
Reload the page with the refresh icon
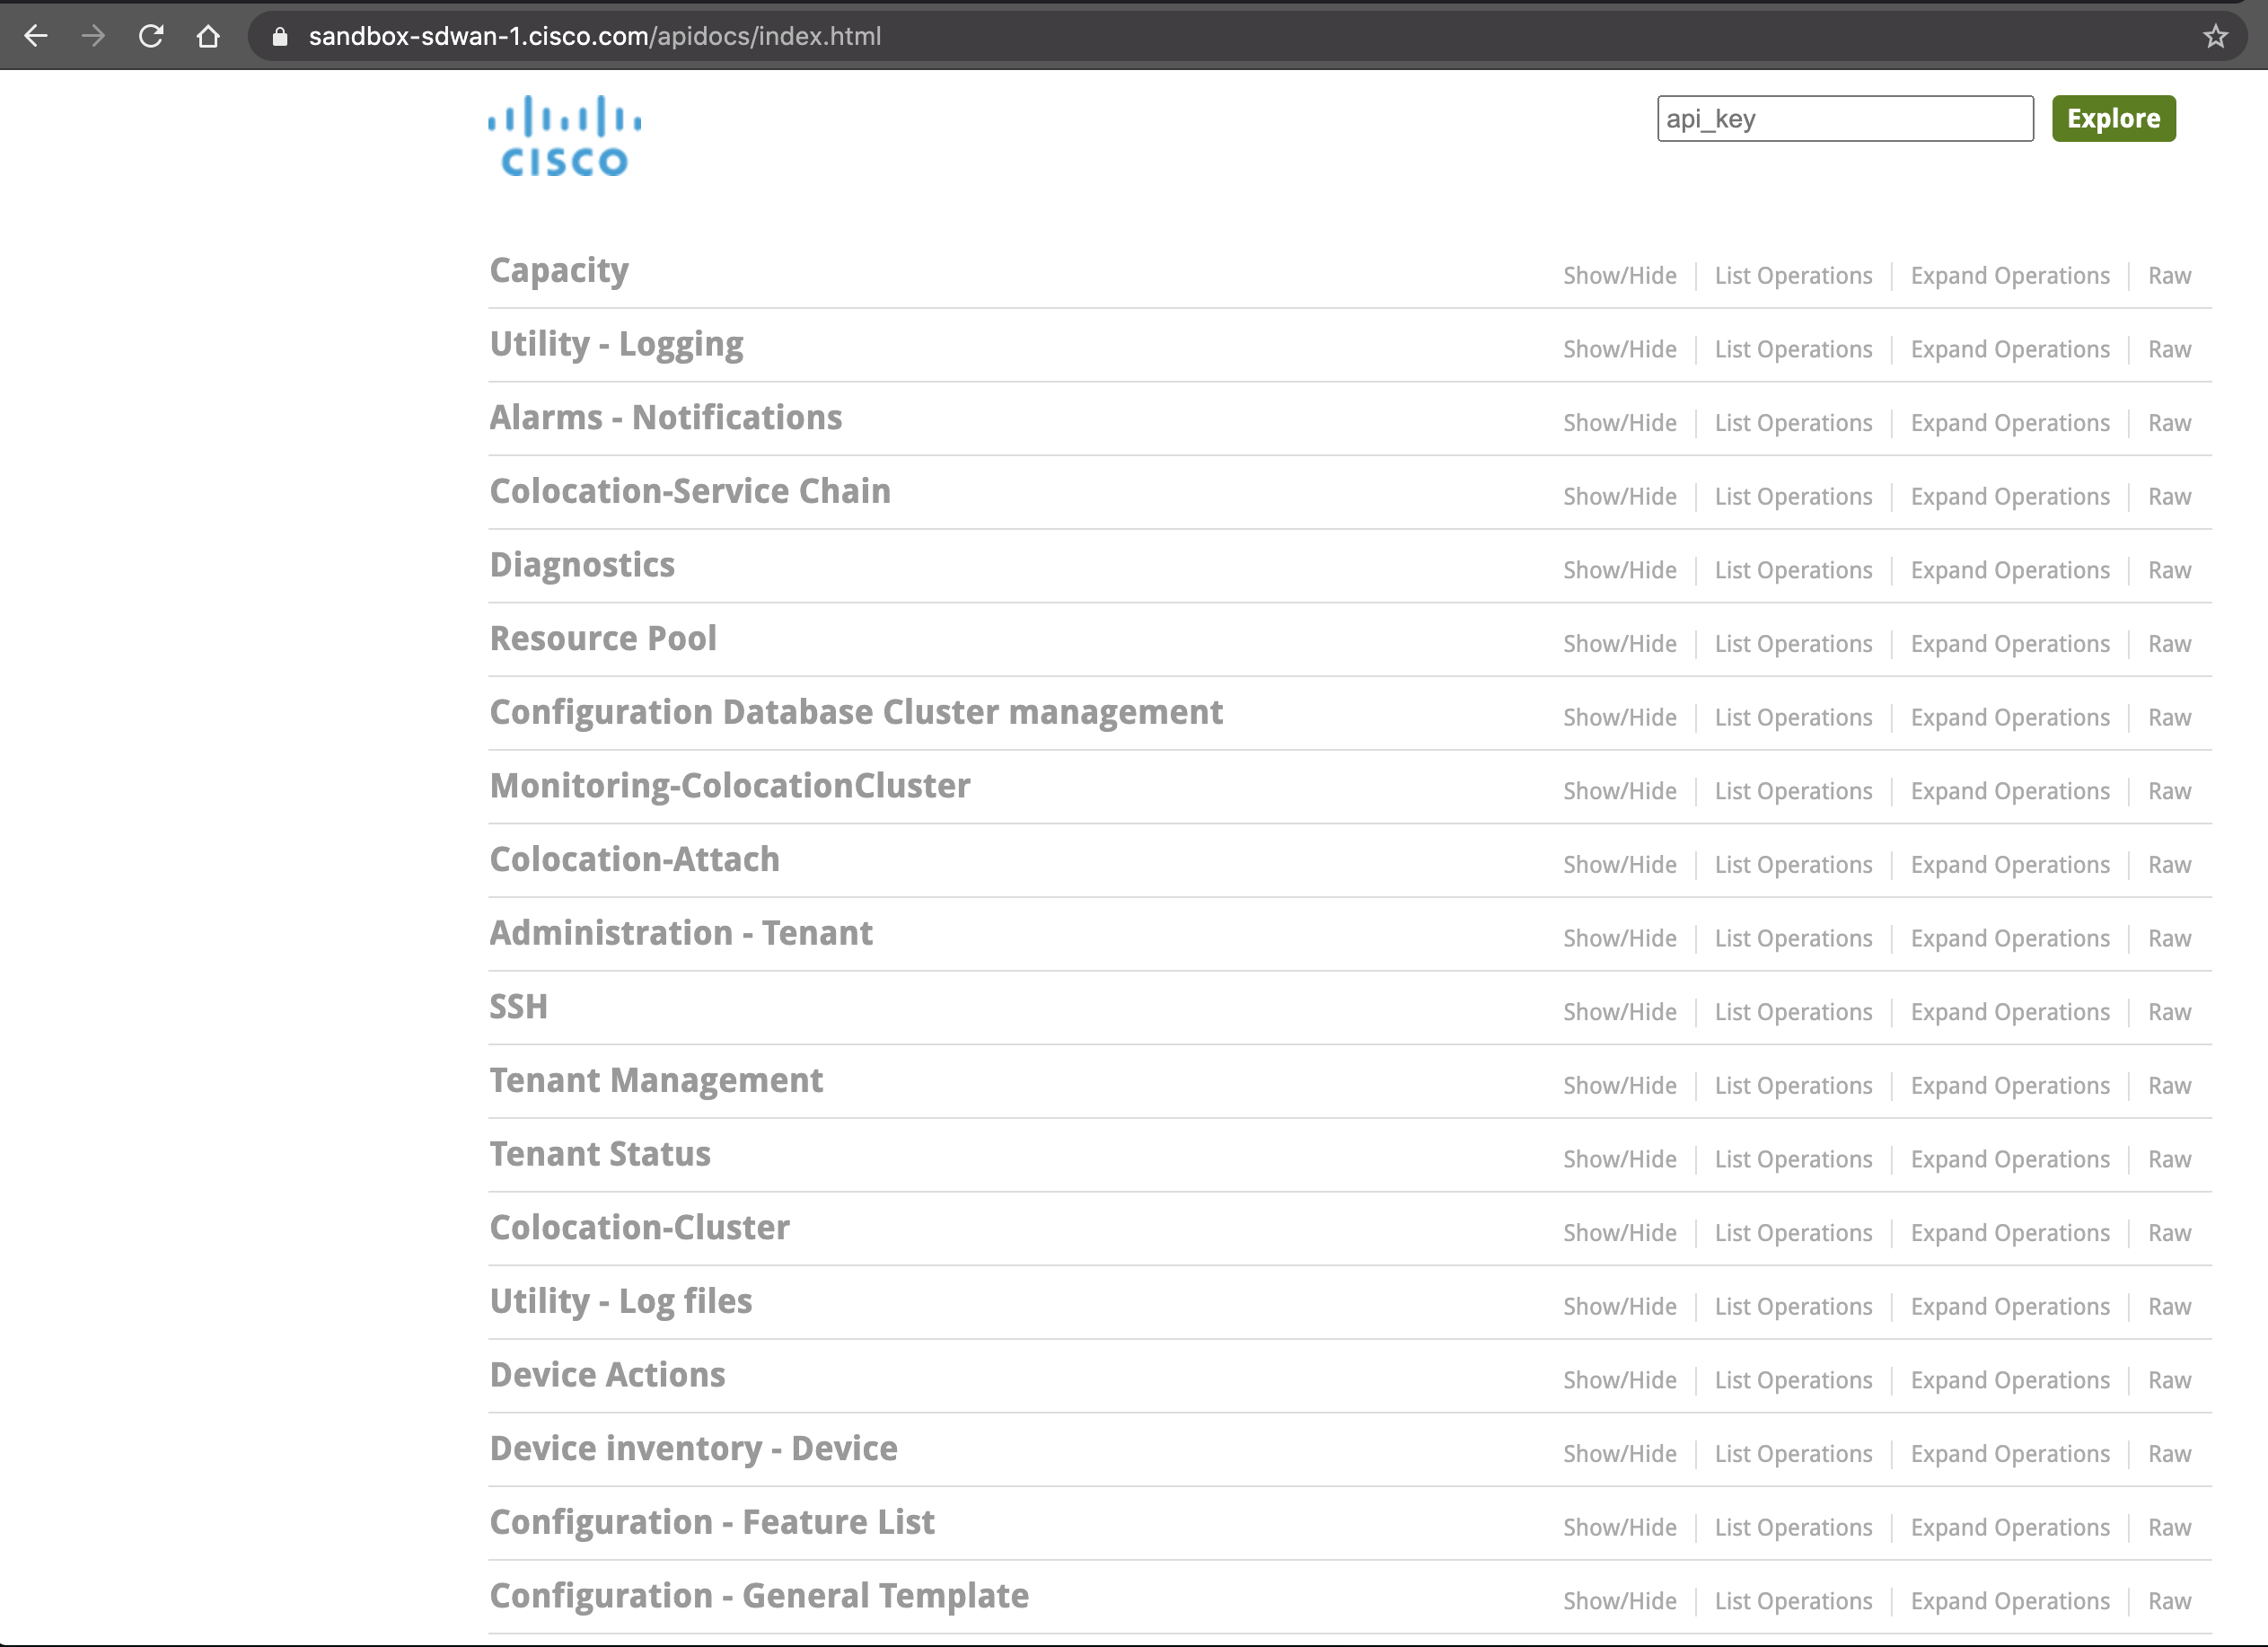[151, 36]
